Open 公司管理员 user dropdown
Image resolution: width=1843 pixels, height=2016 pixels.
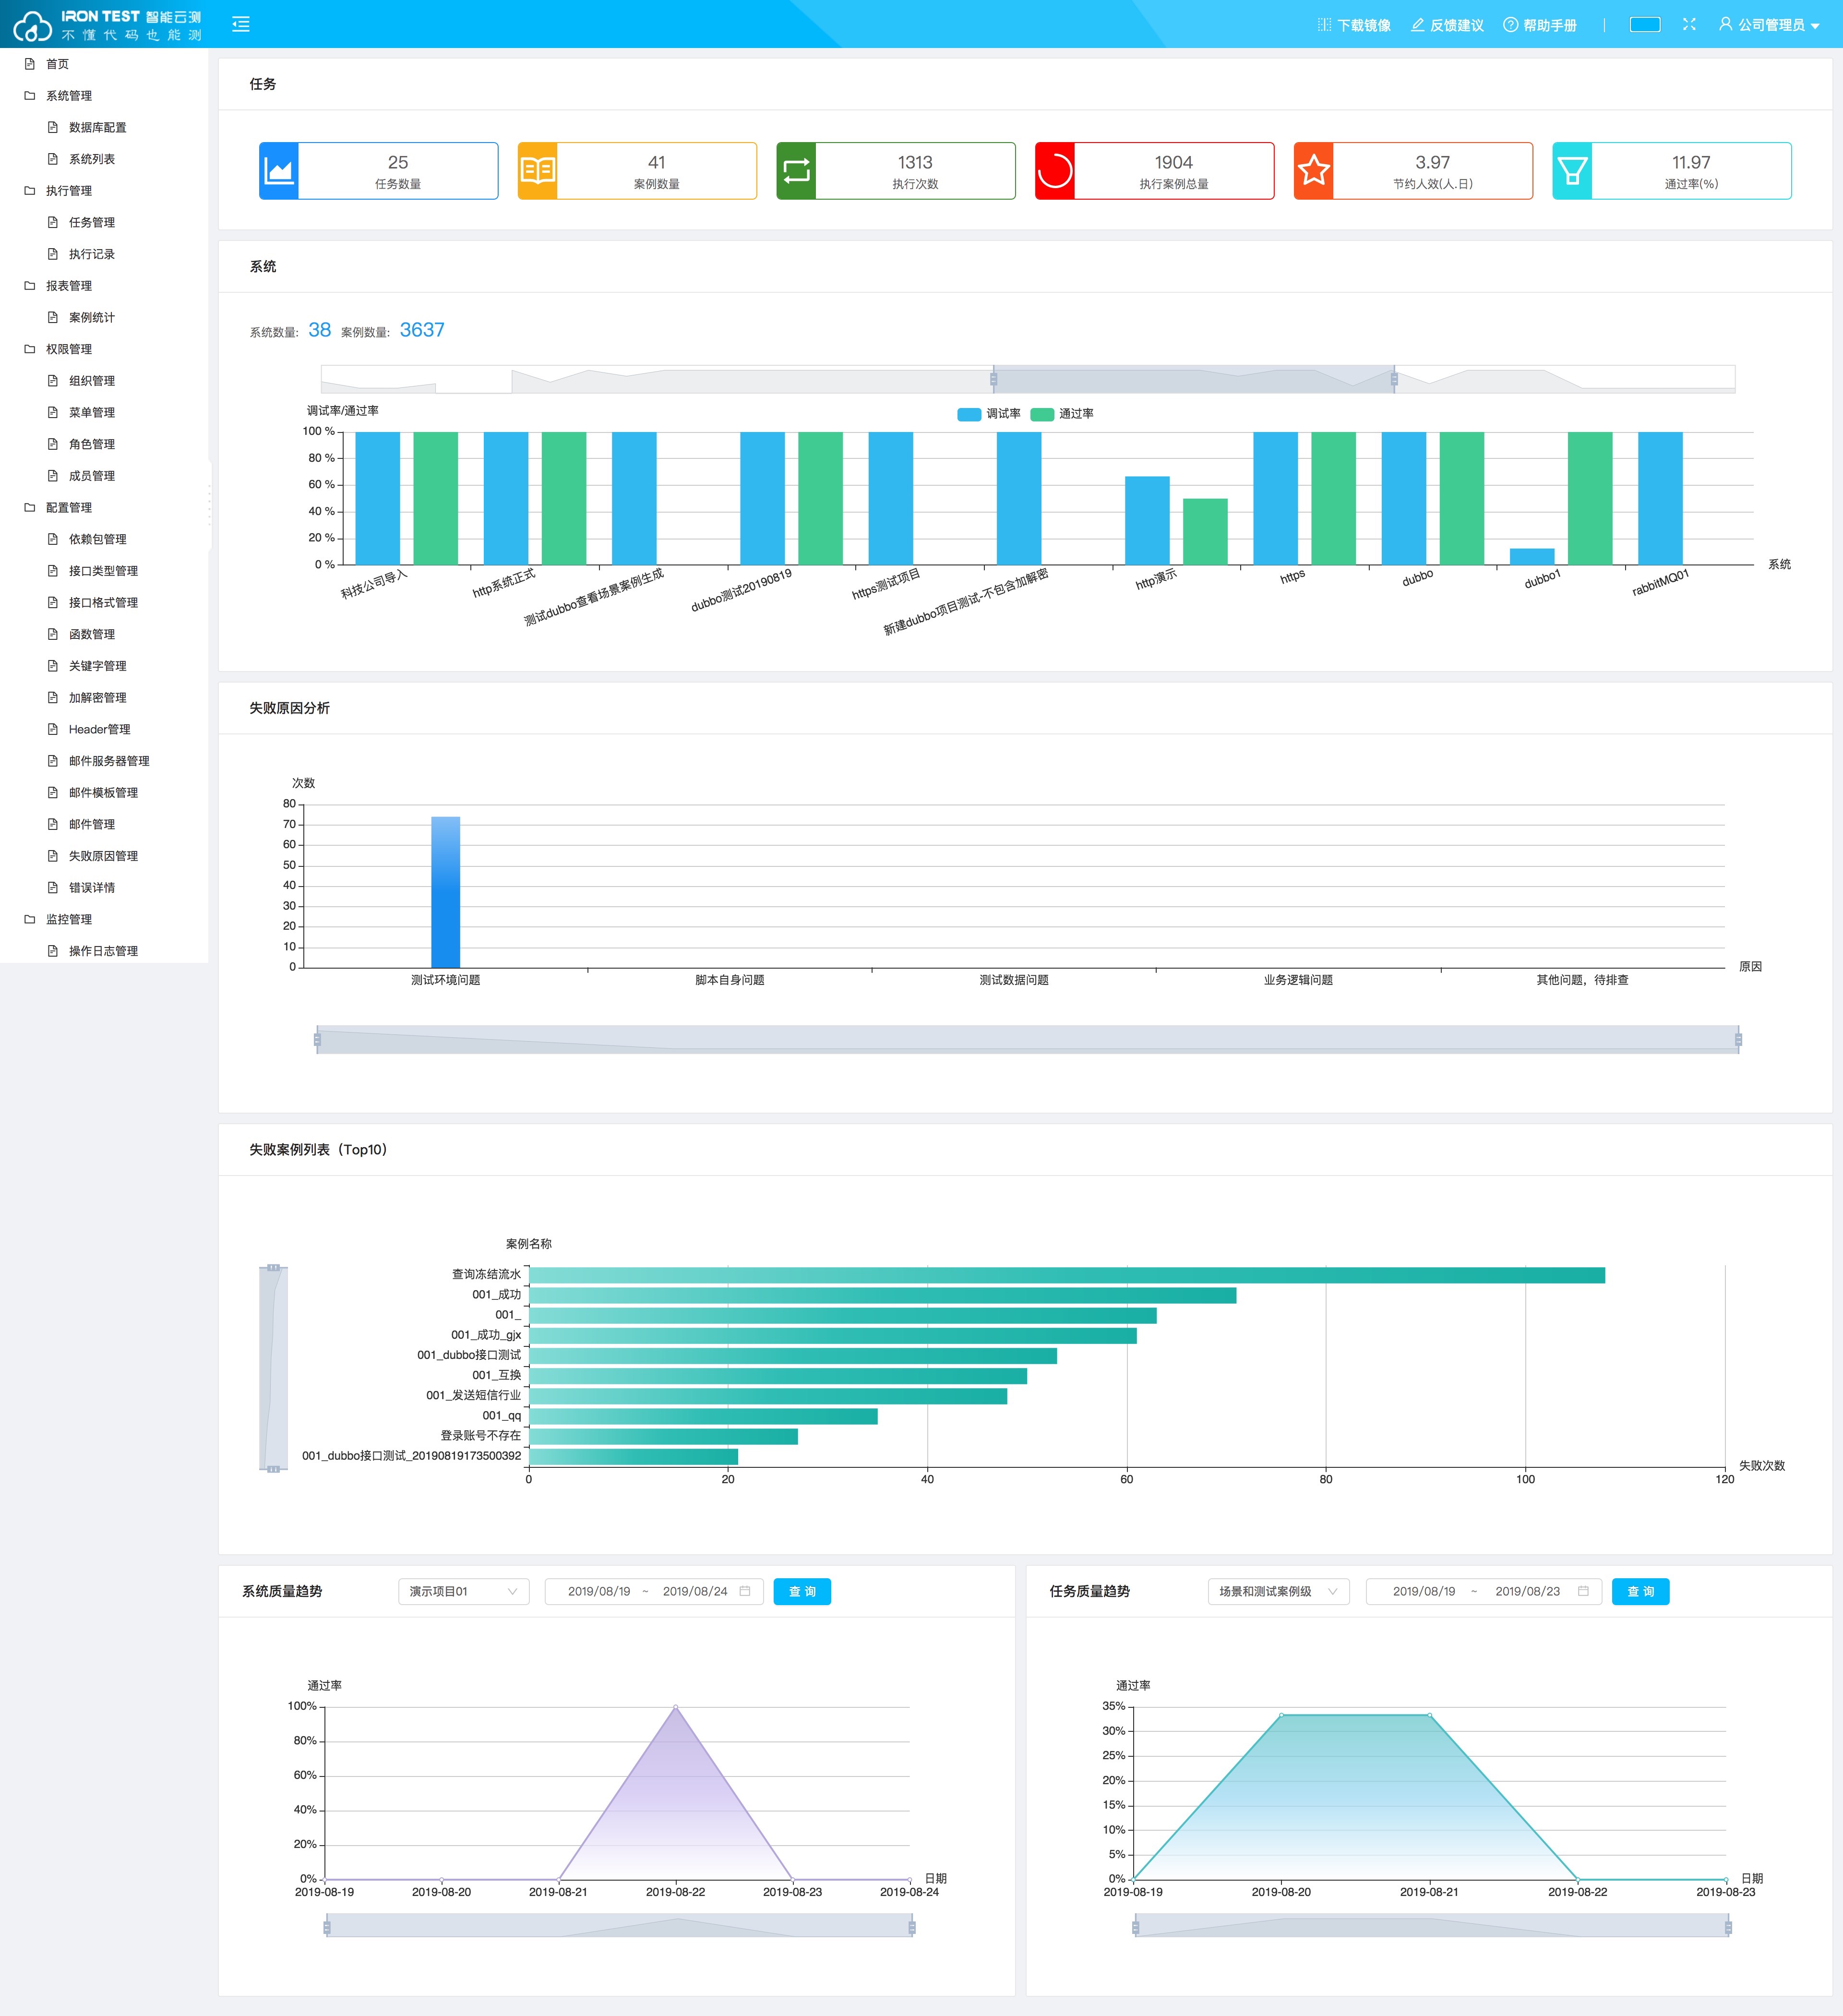(x=1769, y=25)
